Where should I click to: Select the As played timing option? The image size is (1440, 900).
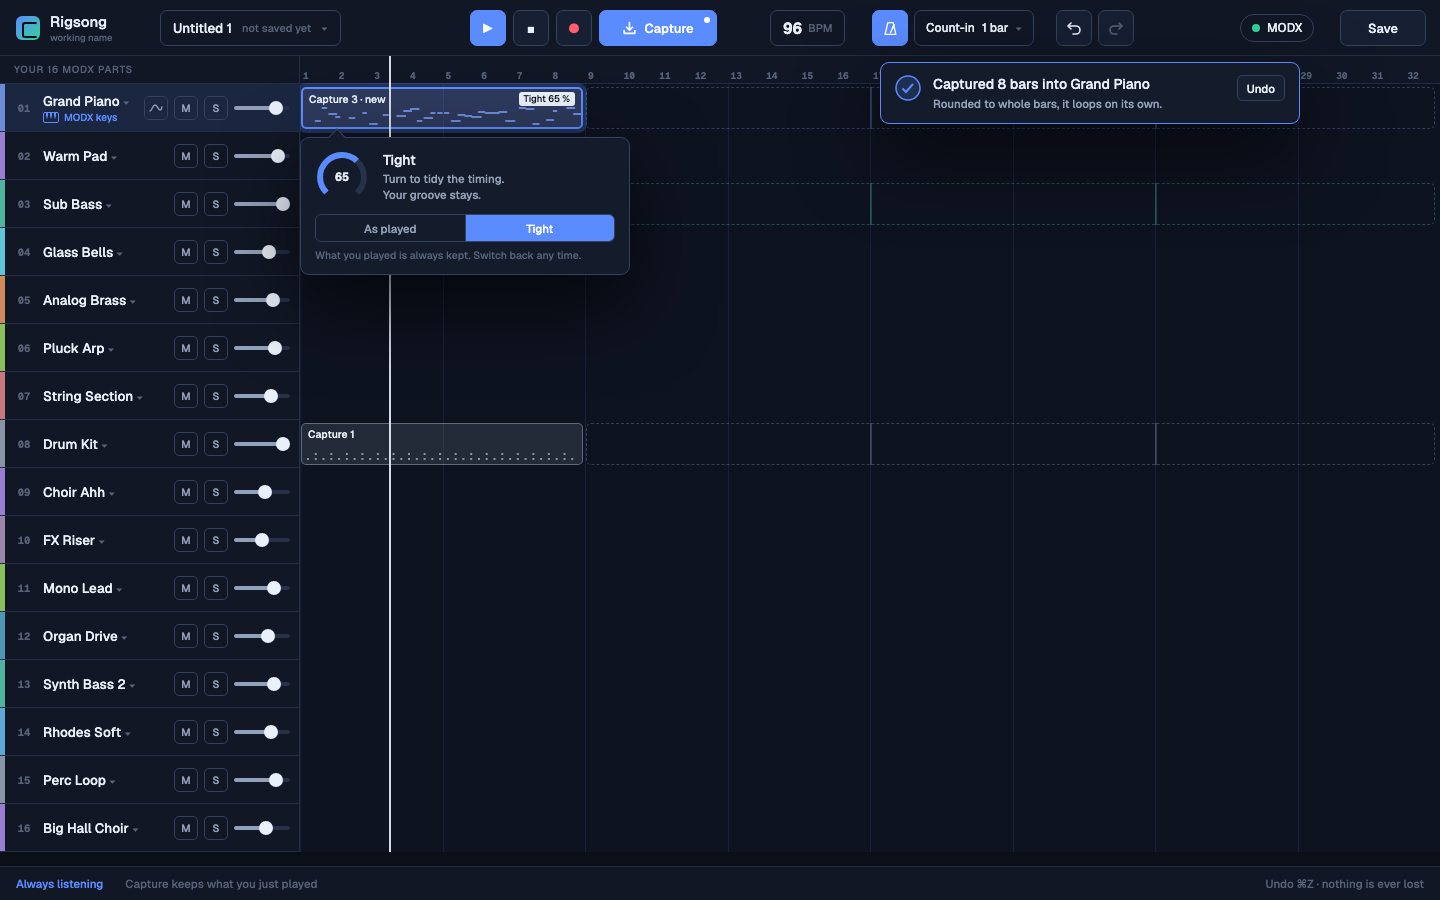click(390, 229)
